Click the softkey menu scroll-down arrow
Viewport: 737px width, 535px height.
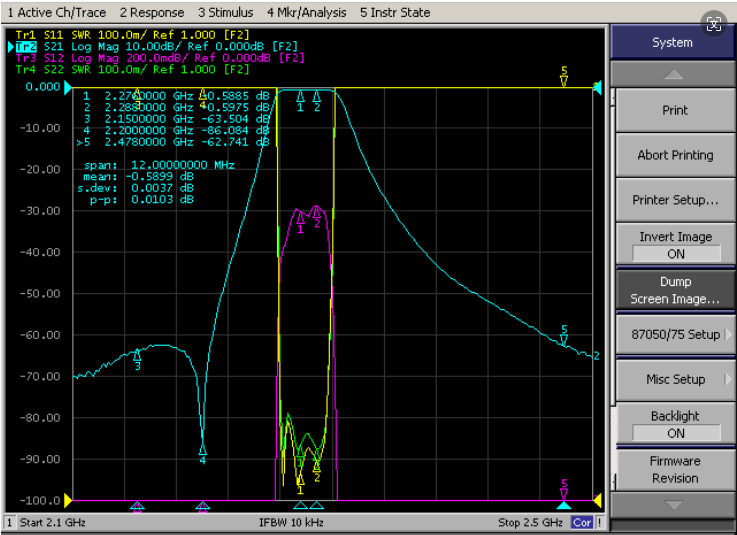pos(673,505)
